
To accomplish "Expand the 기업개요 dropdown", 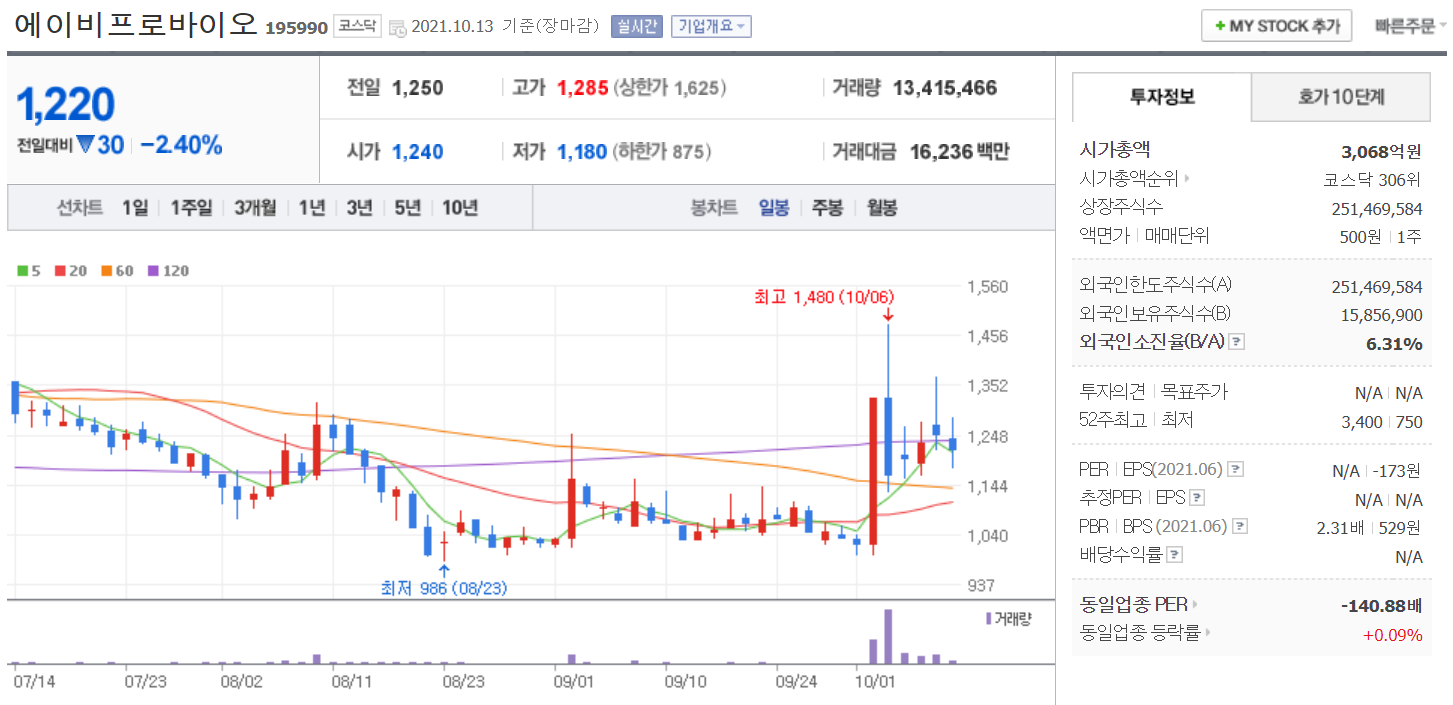I will click(x=711, y=27).
